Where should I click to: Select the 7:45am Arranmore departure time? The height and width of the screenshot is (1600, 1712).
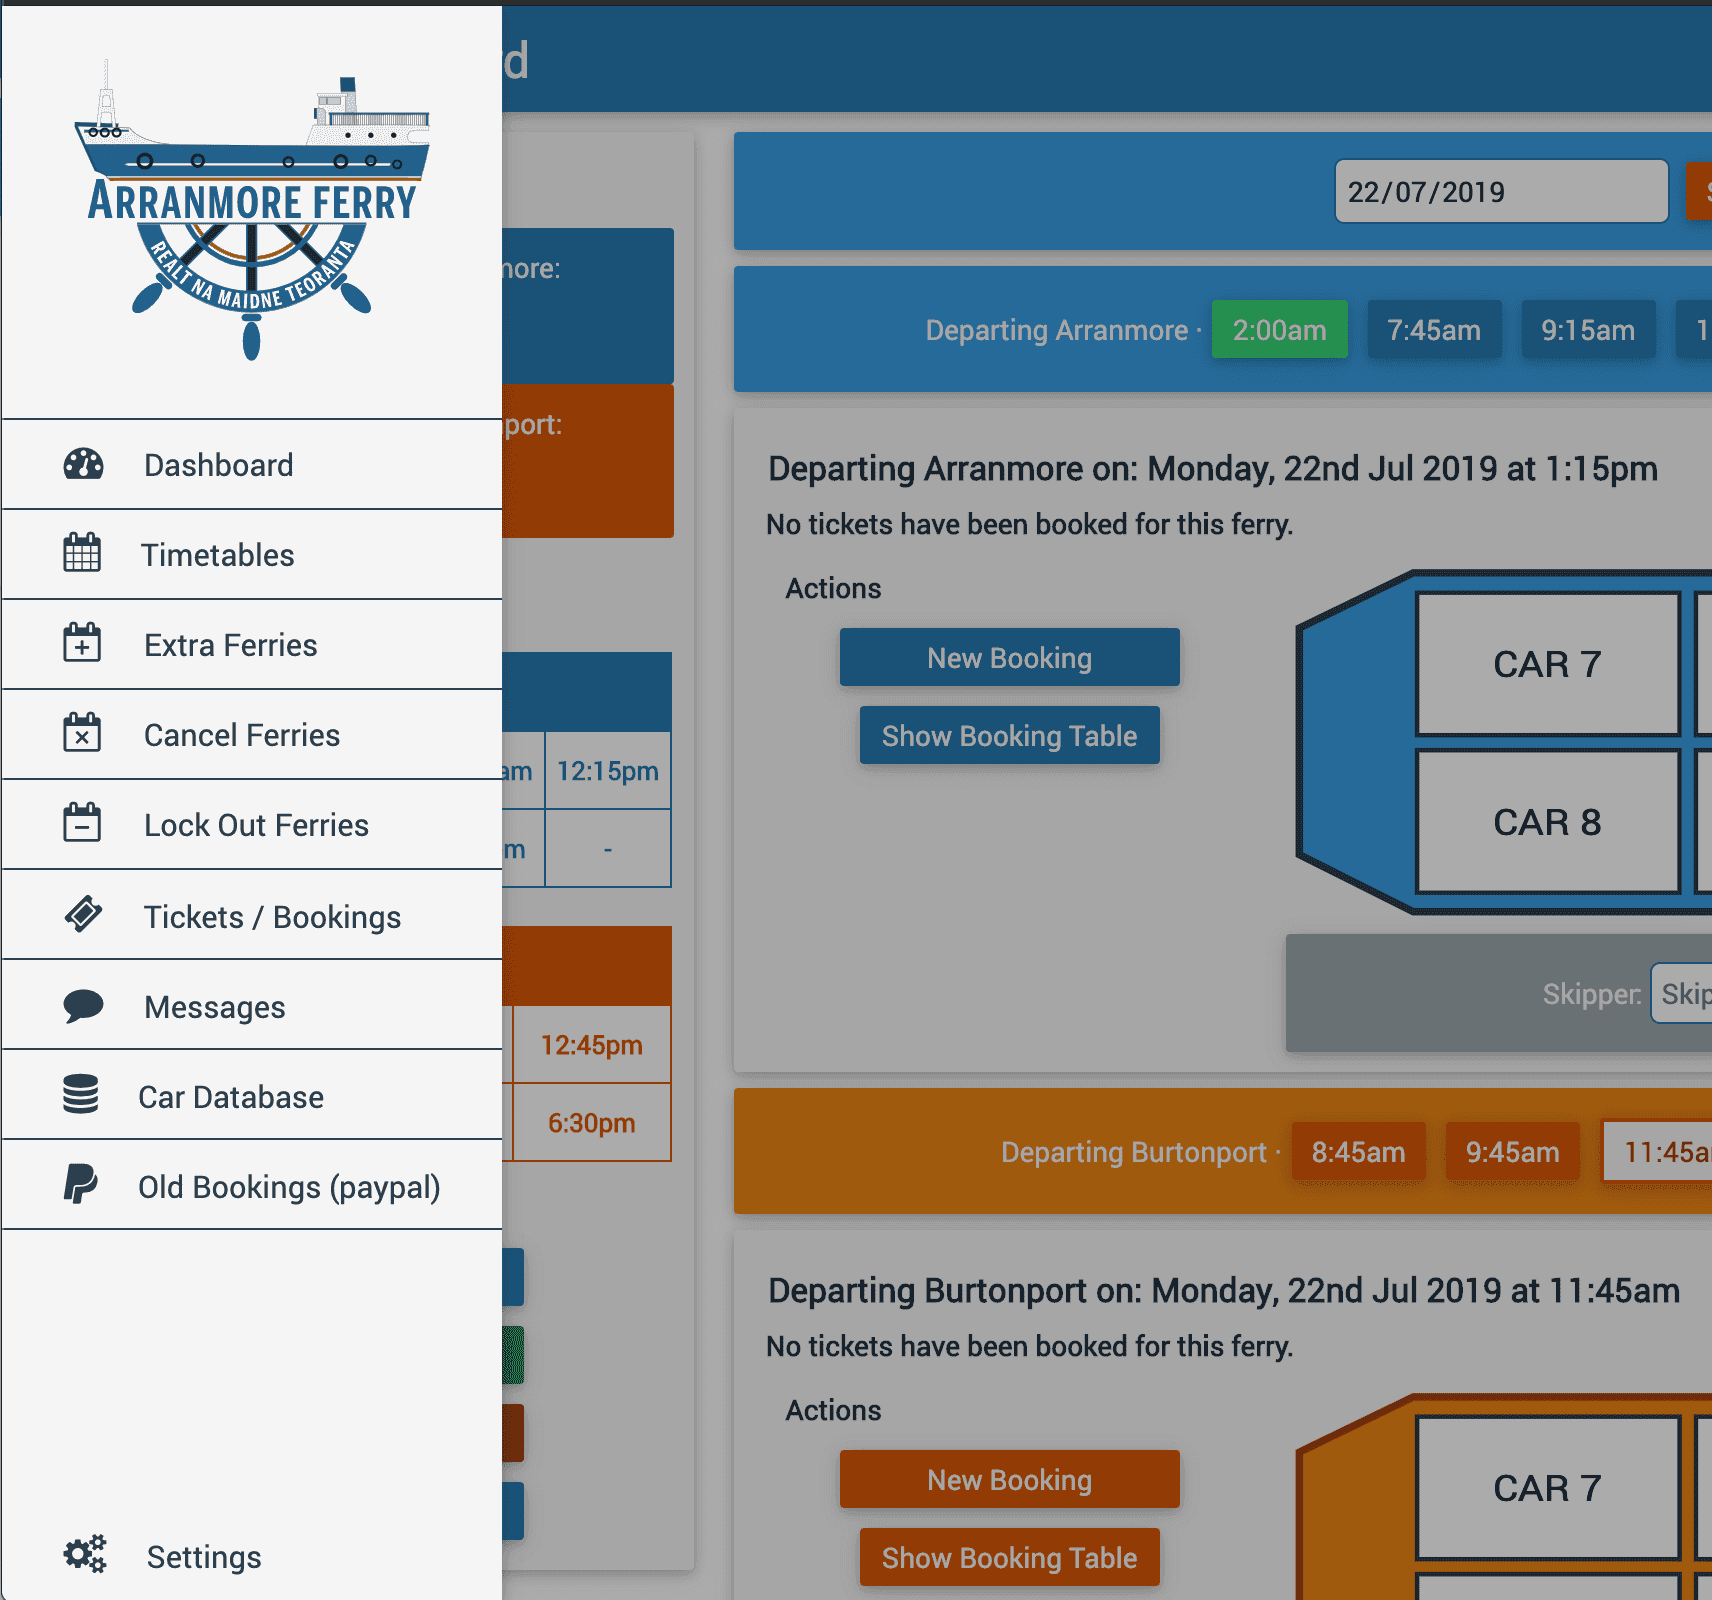point(1433,330)
